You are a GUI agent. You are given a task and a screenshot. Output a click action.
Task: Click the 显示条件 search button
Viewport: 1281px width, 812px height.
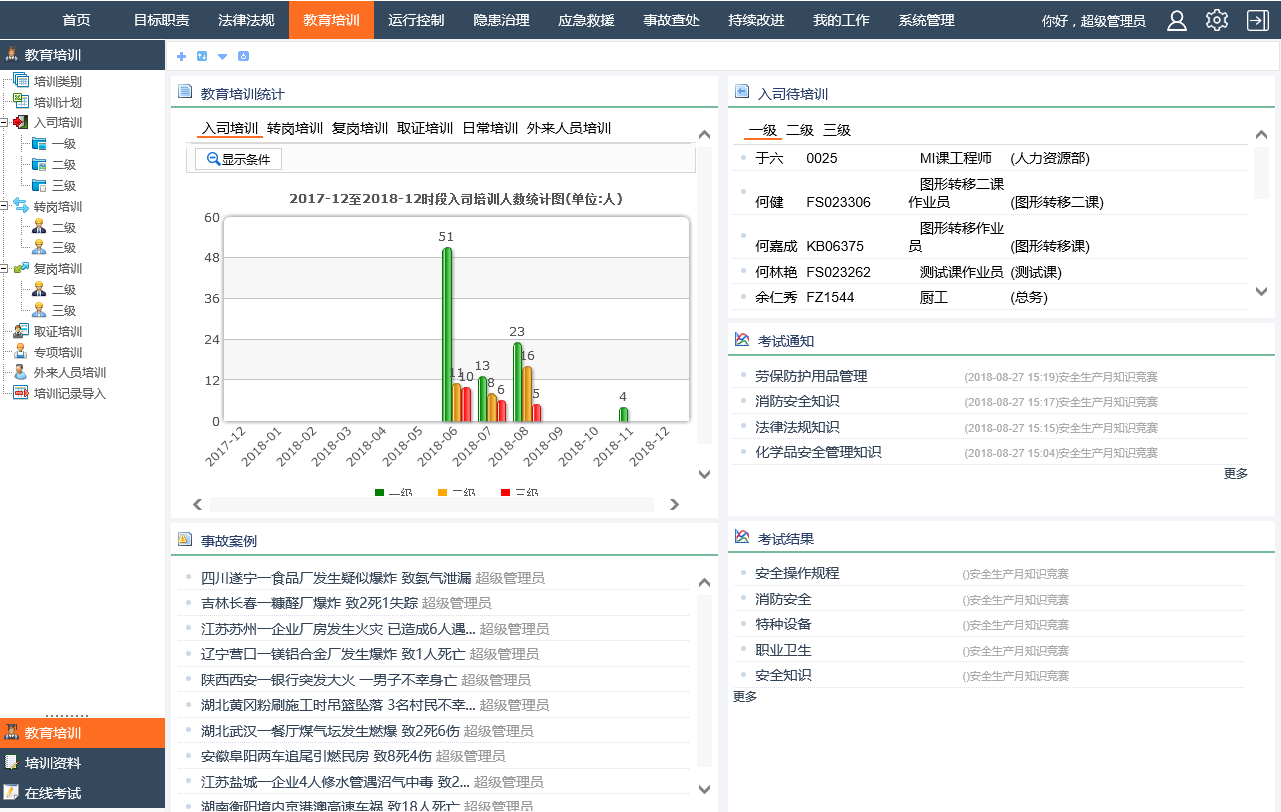click(x=238, y=159)
